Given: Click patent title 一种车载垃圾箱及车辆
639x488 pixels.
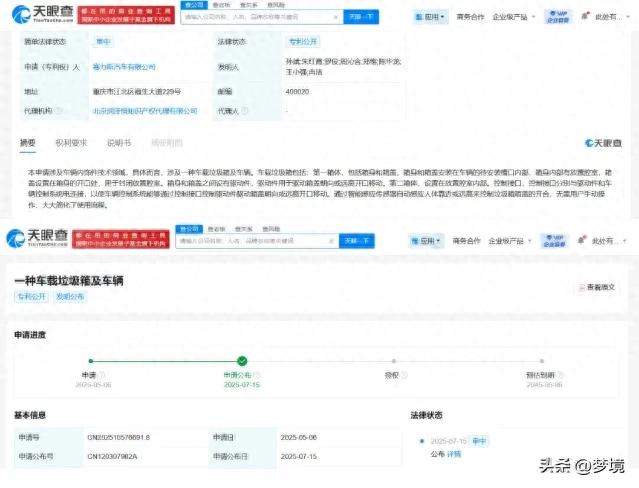Looking at the screenshot, I should coord(69,281).
